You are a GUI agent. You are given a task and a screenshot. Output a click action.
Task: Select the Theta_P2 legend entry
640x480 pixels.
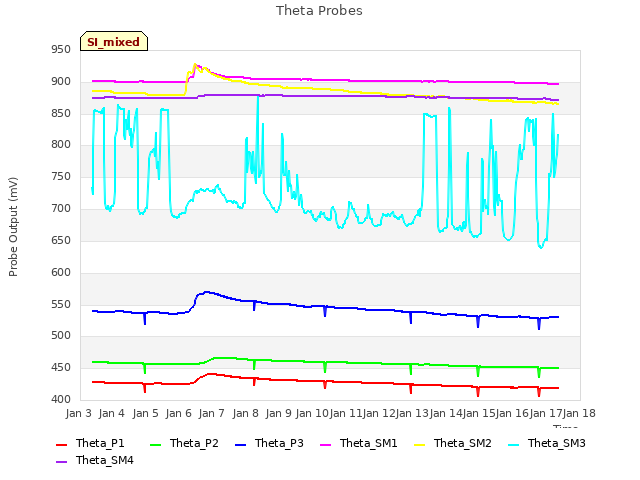tap(184, 443)
